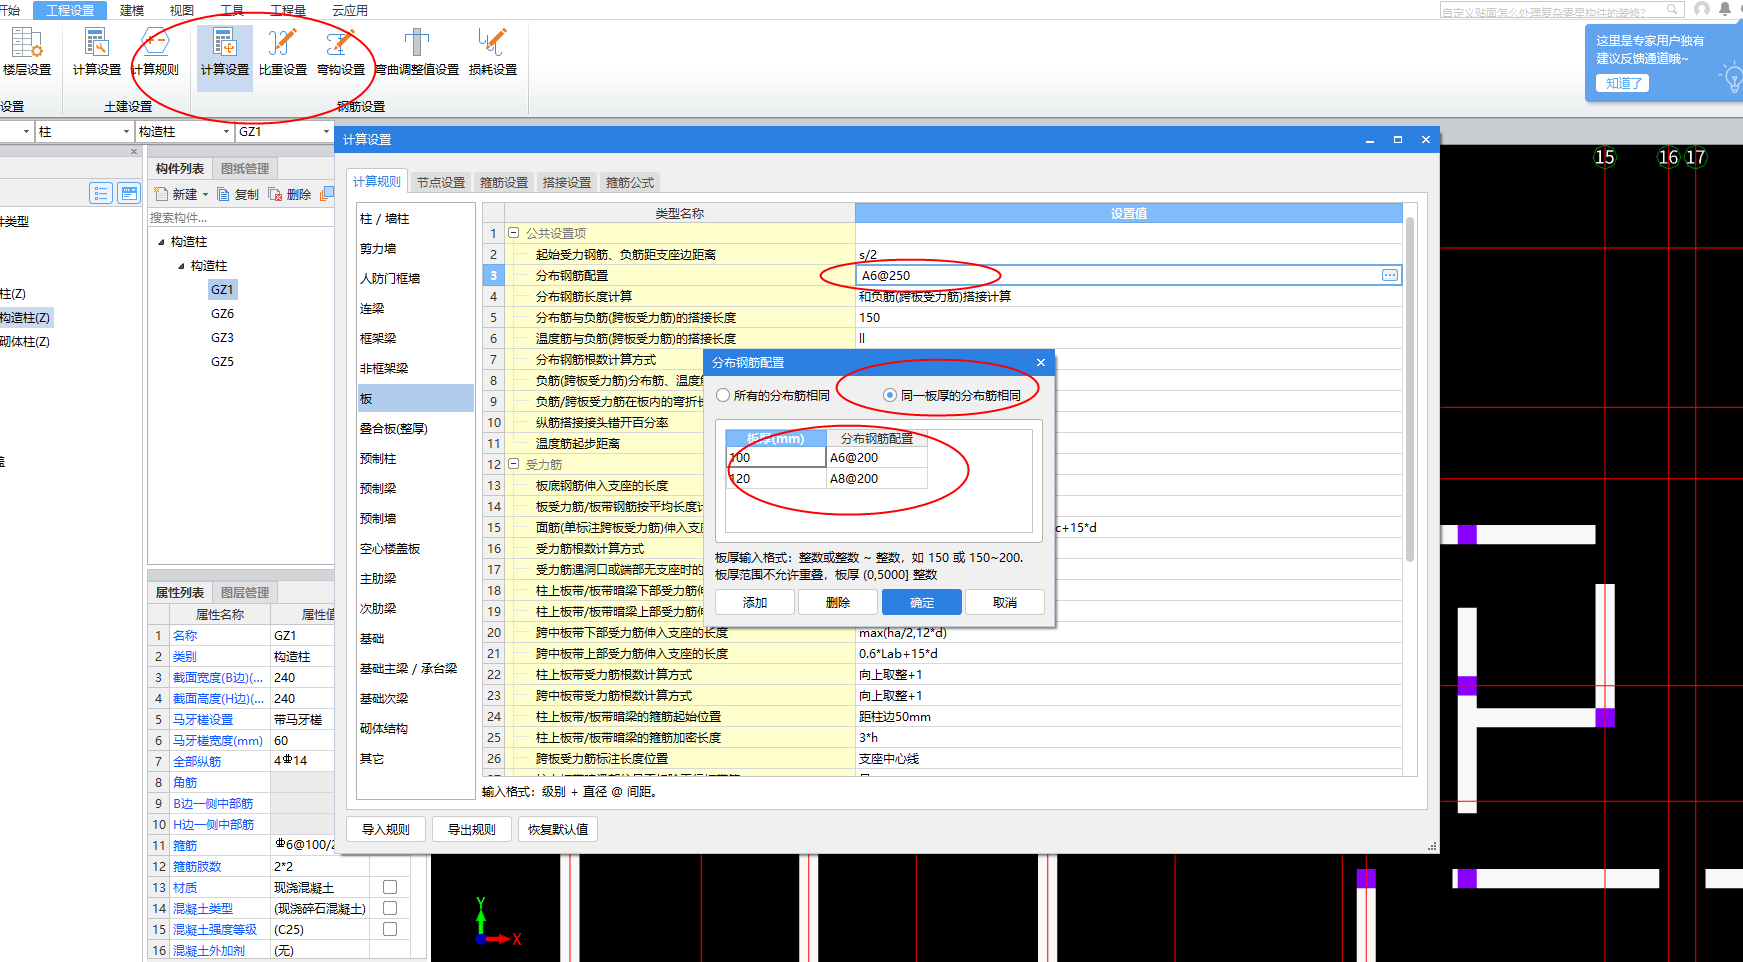Minimize the 计算设置 dialog

pyautogui.click(x=1370, y=140)
